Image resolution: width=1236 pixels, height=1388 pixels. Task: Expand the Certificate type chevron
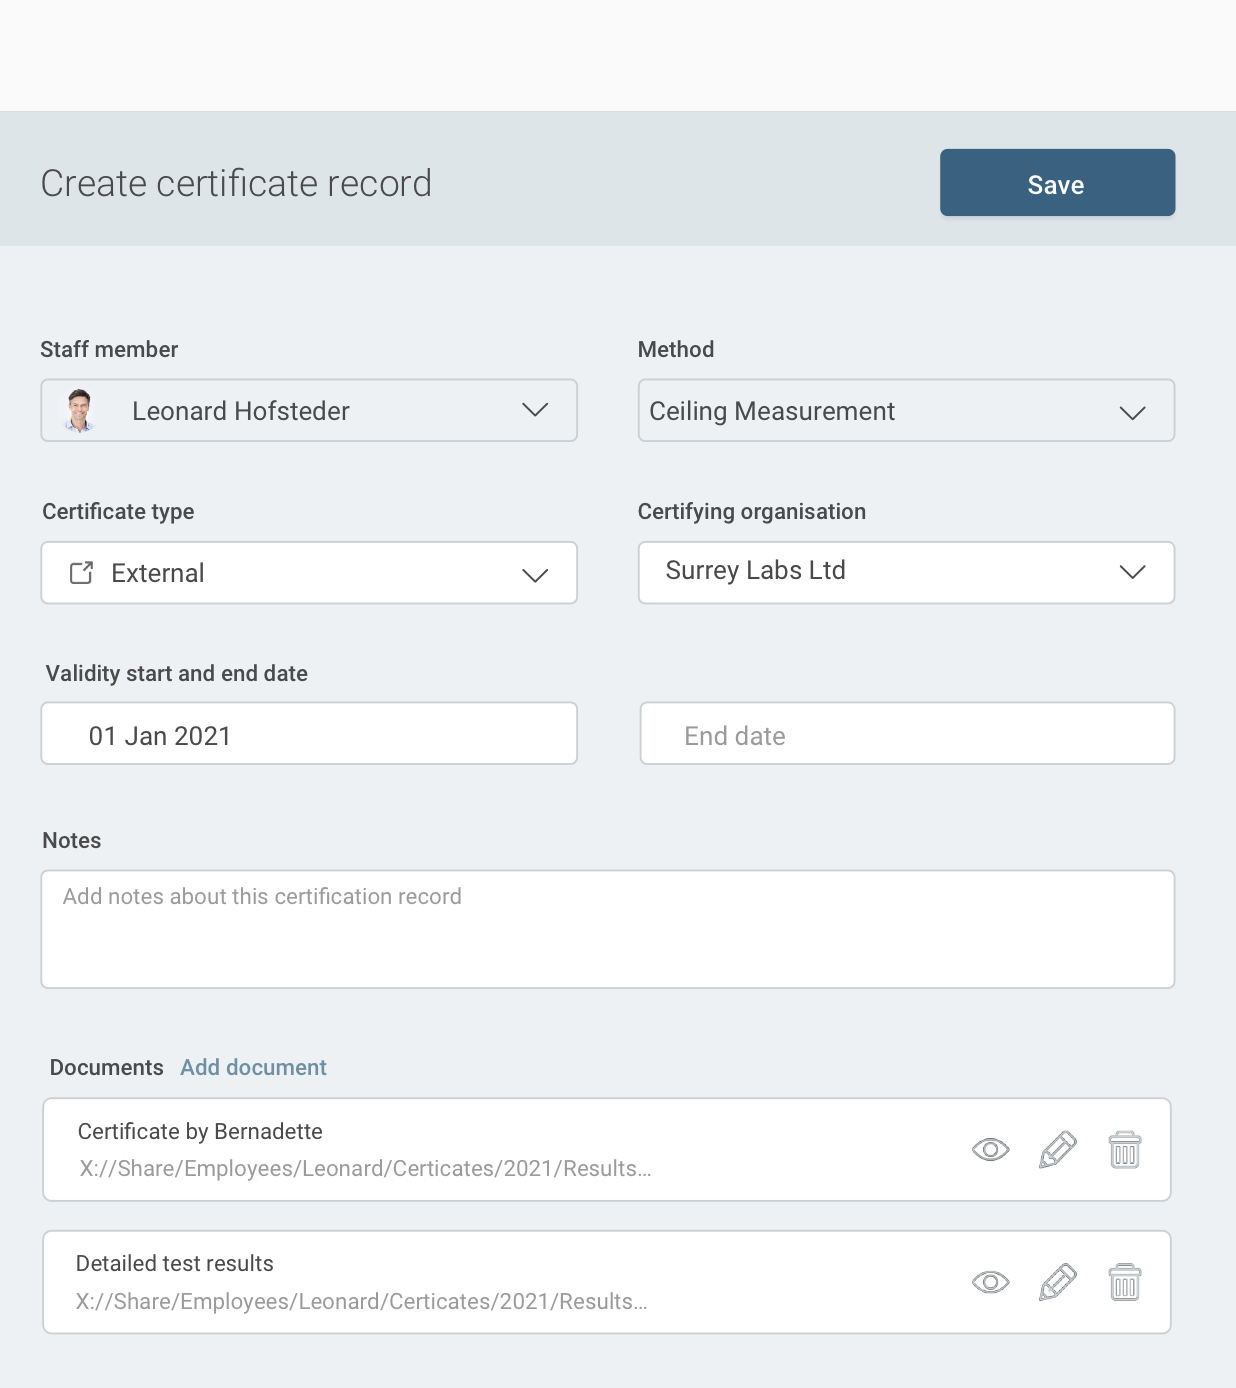coord(535,575)
